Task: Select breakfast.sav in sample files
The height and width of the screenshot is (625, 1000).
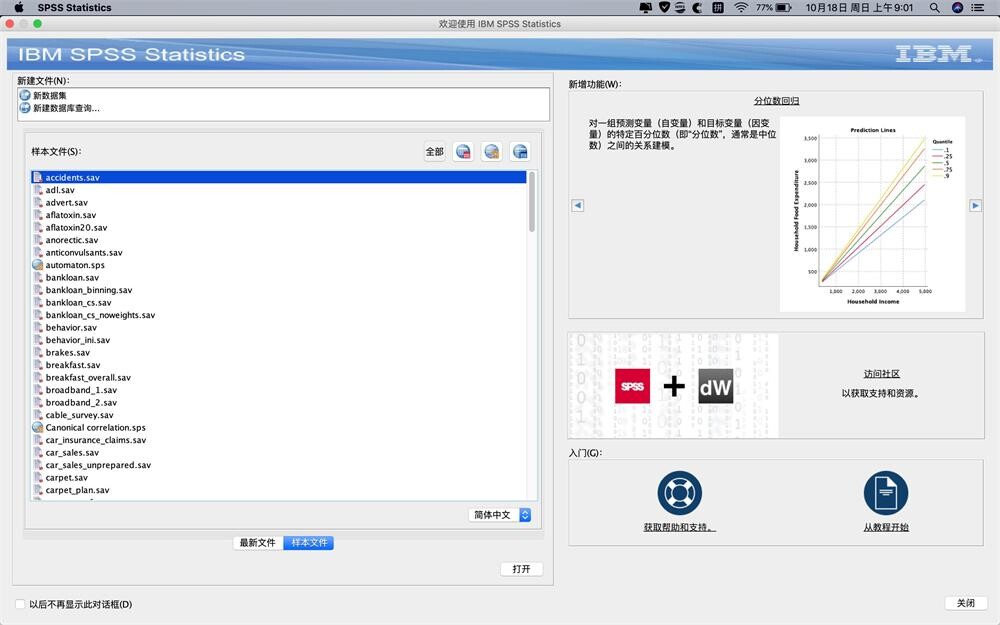Action: point(279,365)
